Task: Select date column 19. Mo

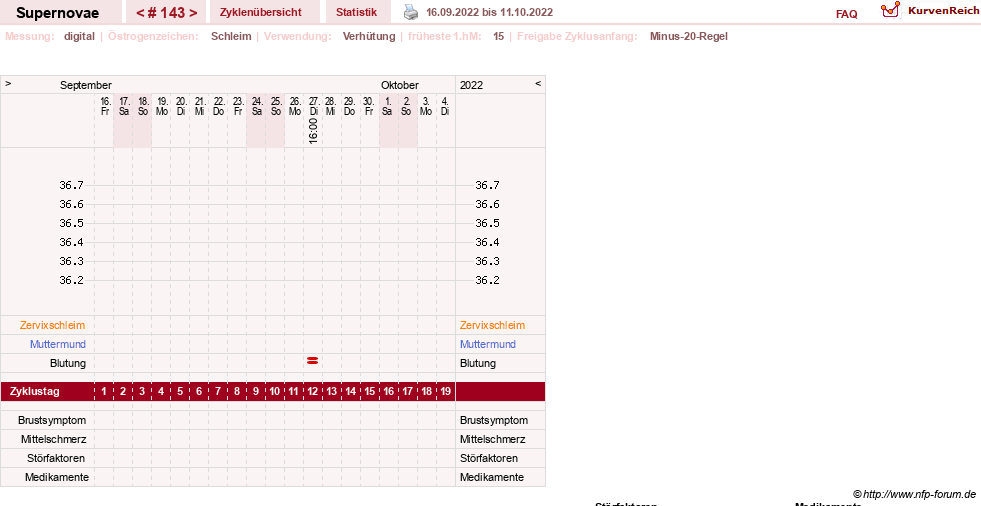Action: pos(162,106)
